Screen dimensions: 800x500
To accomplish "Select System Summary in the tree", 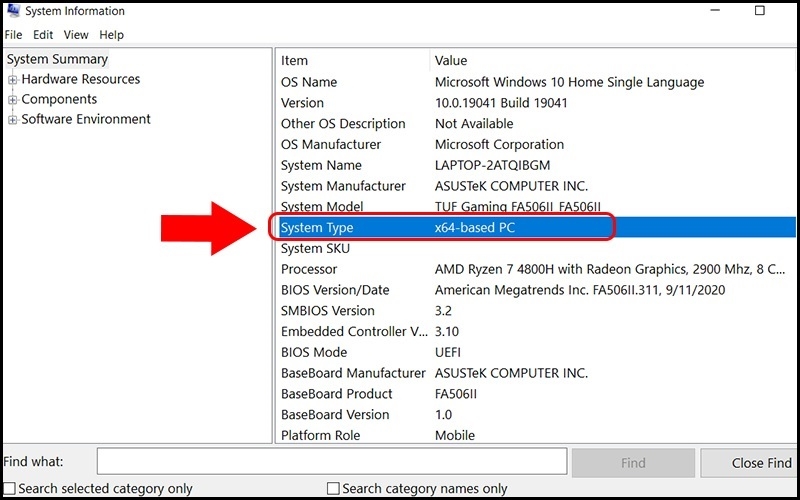I will [57, 60].
